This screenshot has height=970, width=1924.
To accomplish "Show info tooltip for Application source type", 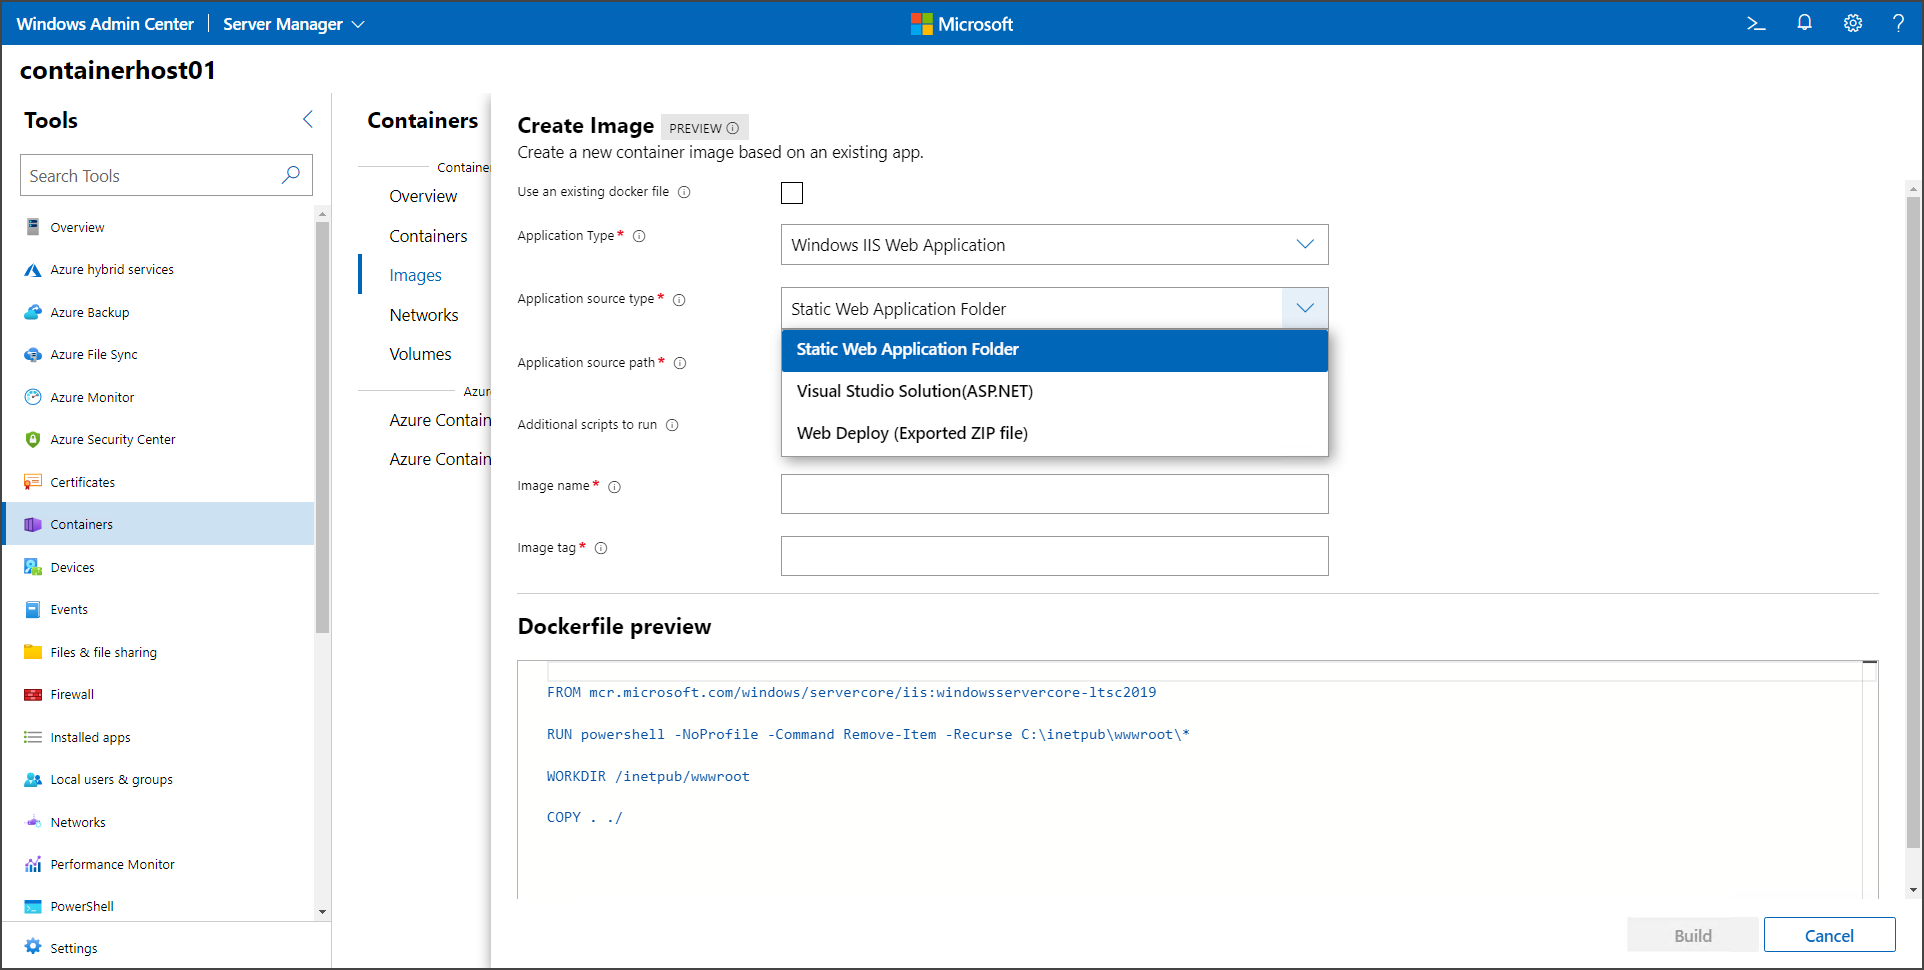I will (679, 300).
